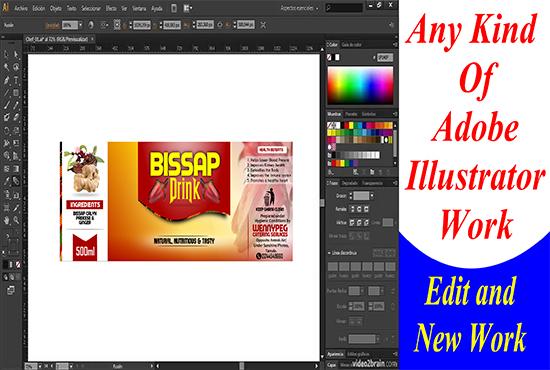Choose the last Vértice corner option

[x=366, y=222]
